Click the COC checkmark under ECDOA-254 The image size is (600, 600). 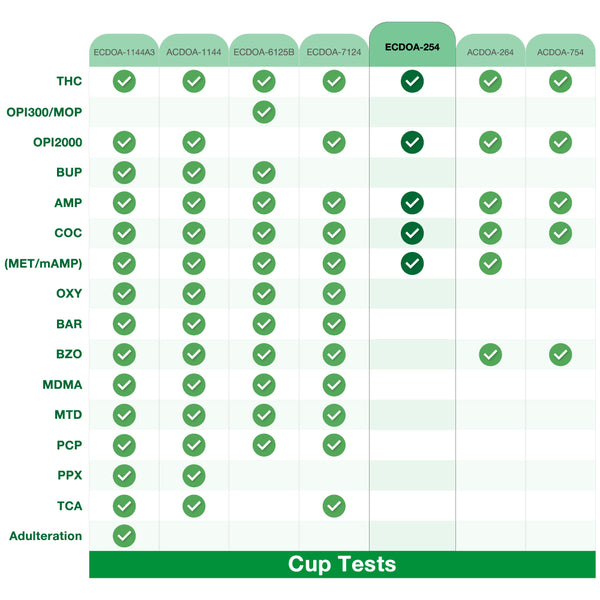(411, 233)
